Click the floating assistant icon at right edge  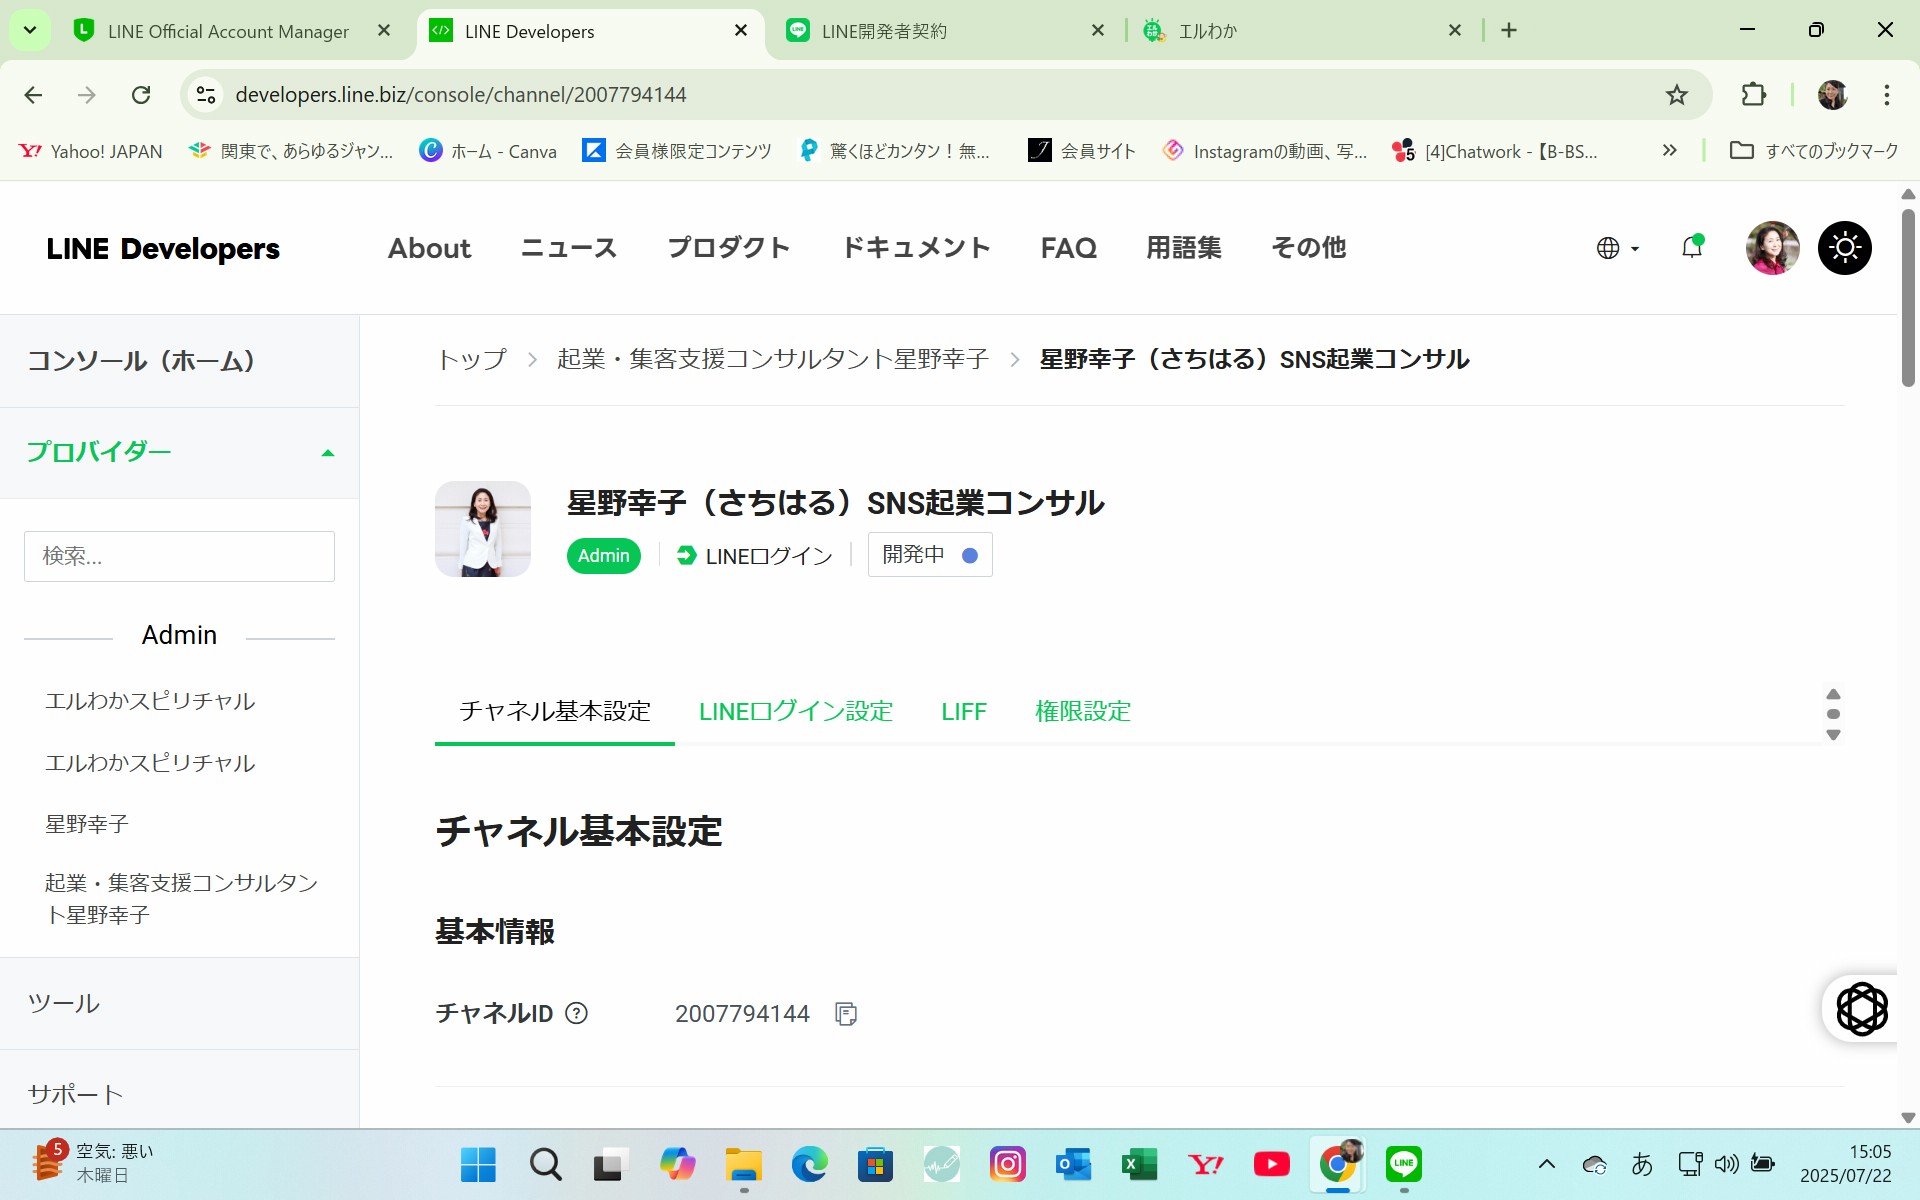tap(1862, 1008)
